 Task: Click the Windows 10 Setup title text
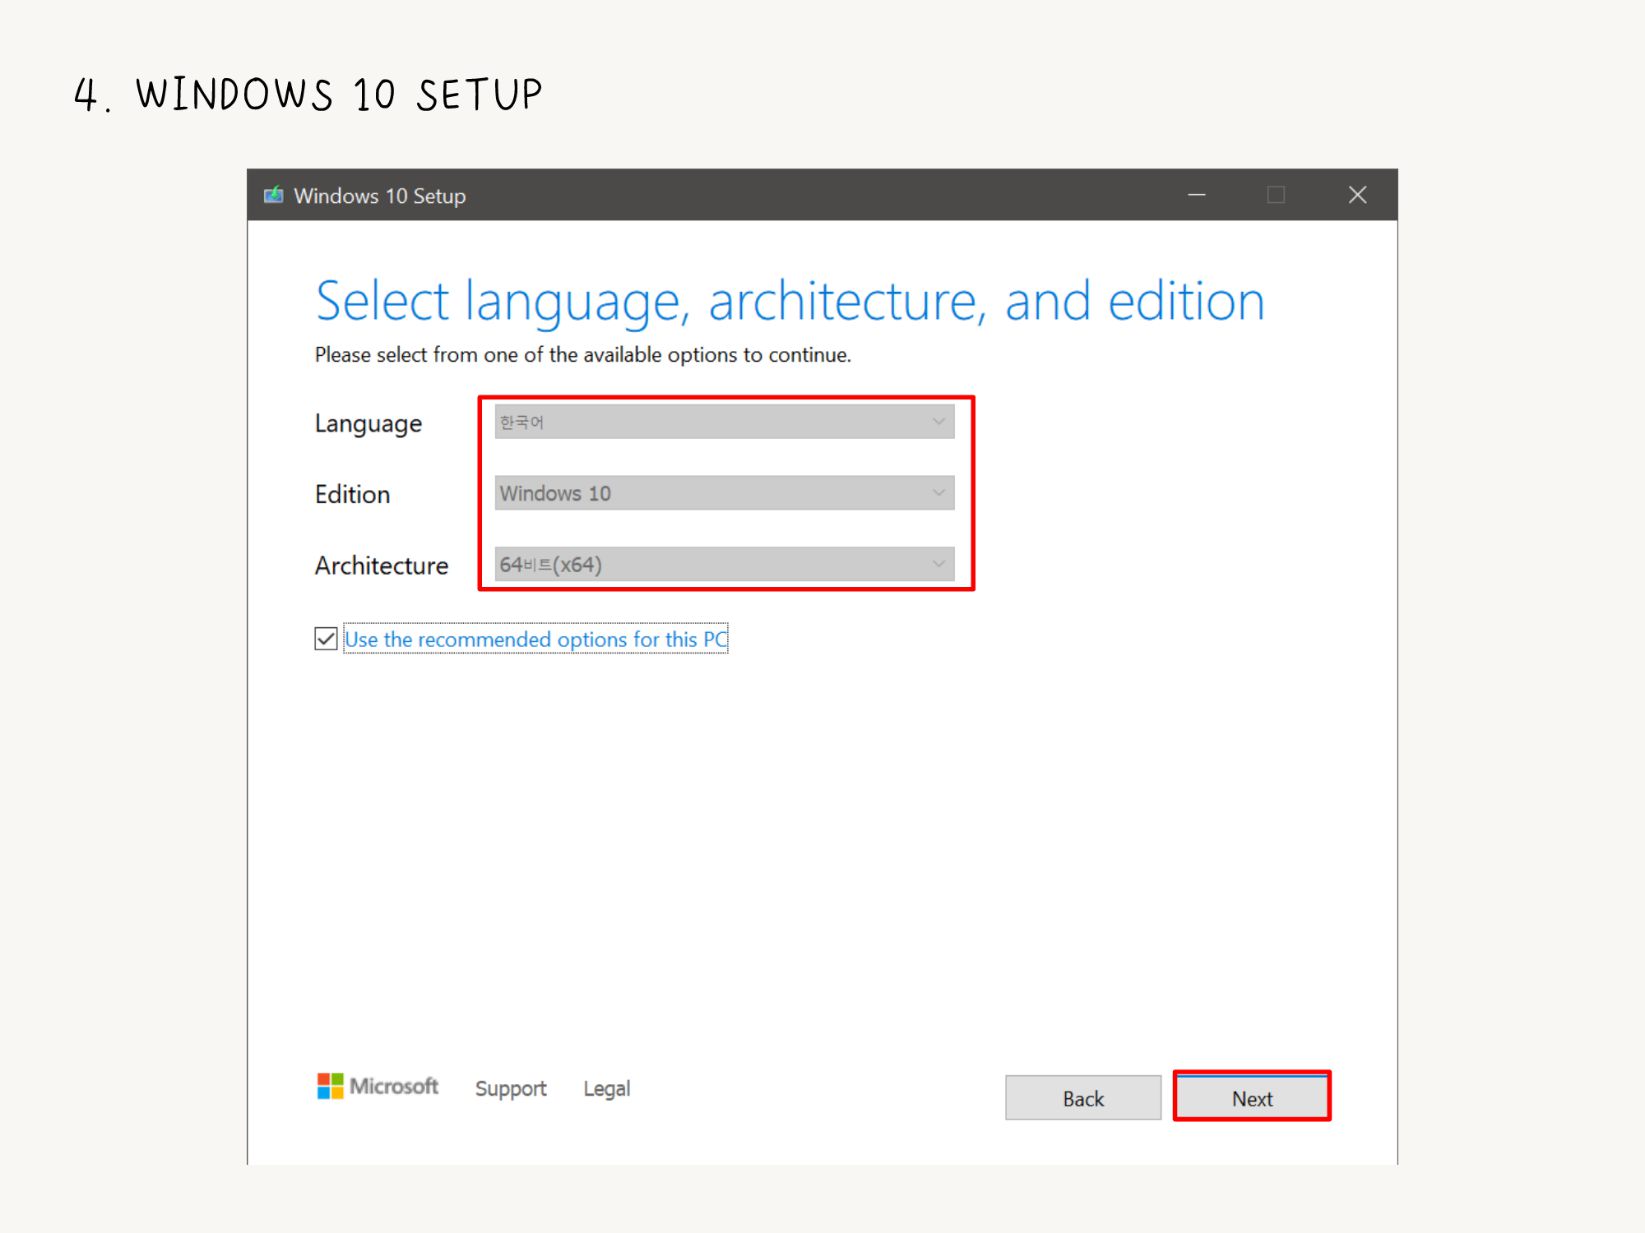(x=380, y=196)
